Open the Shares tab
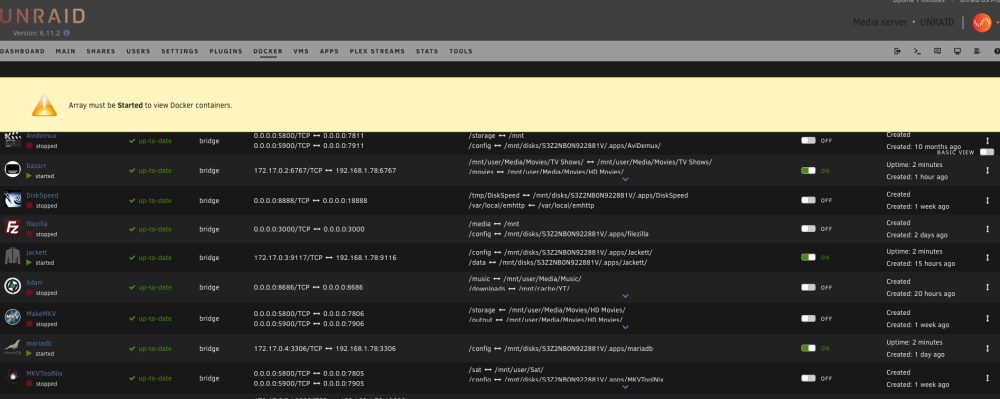1000x399 pixels. click(x=101, y=51)
